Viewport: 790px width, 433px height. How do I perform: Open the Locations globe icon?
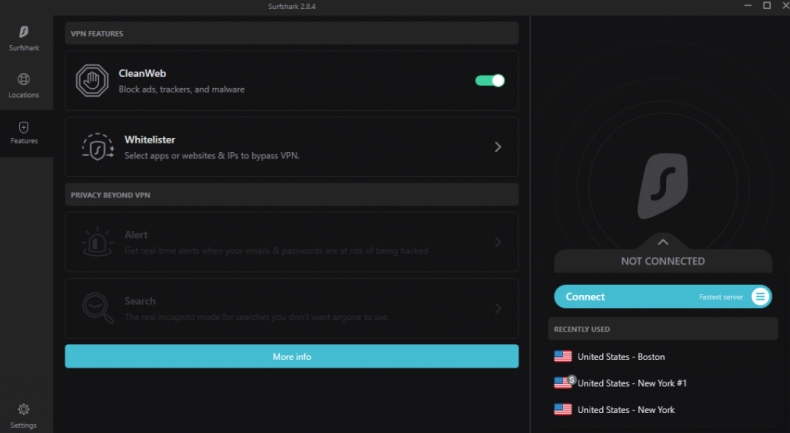click(x=24, y=79)
